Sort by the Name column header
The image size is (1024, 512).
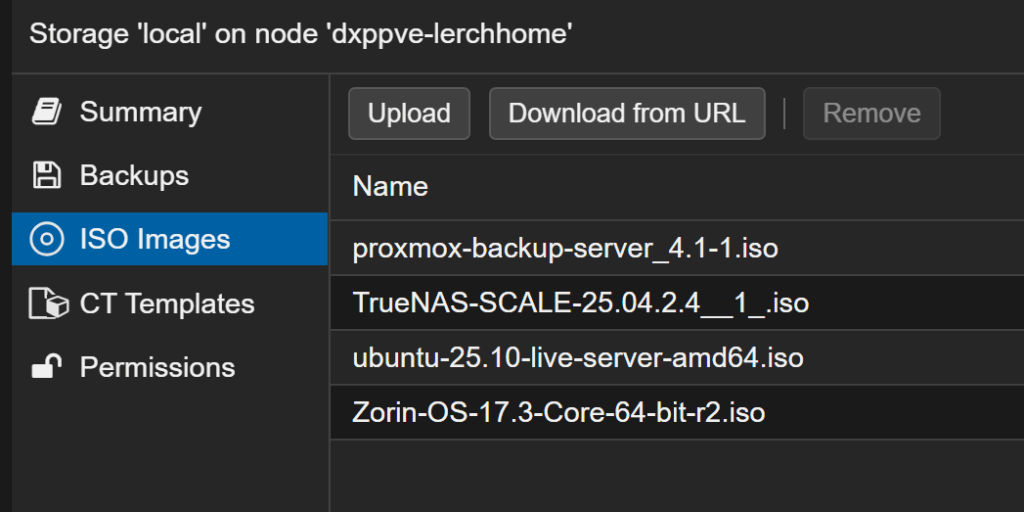point(390,186)
